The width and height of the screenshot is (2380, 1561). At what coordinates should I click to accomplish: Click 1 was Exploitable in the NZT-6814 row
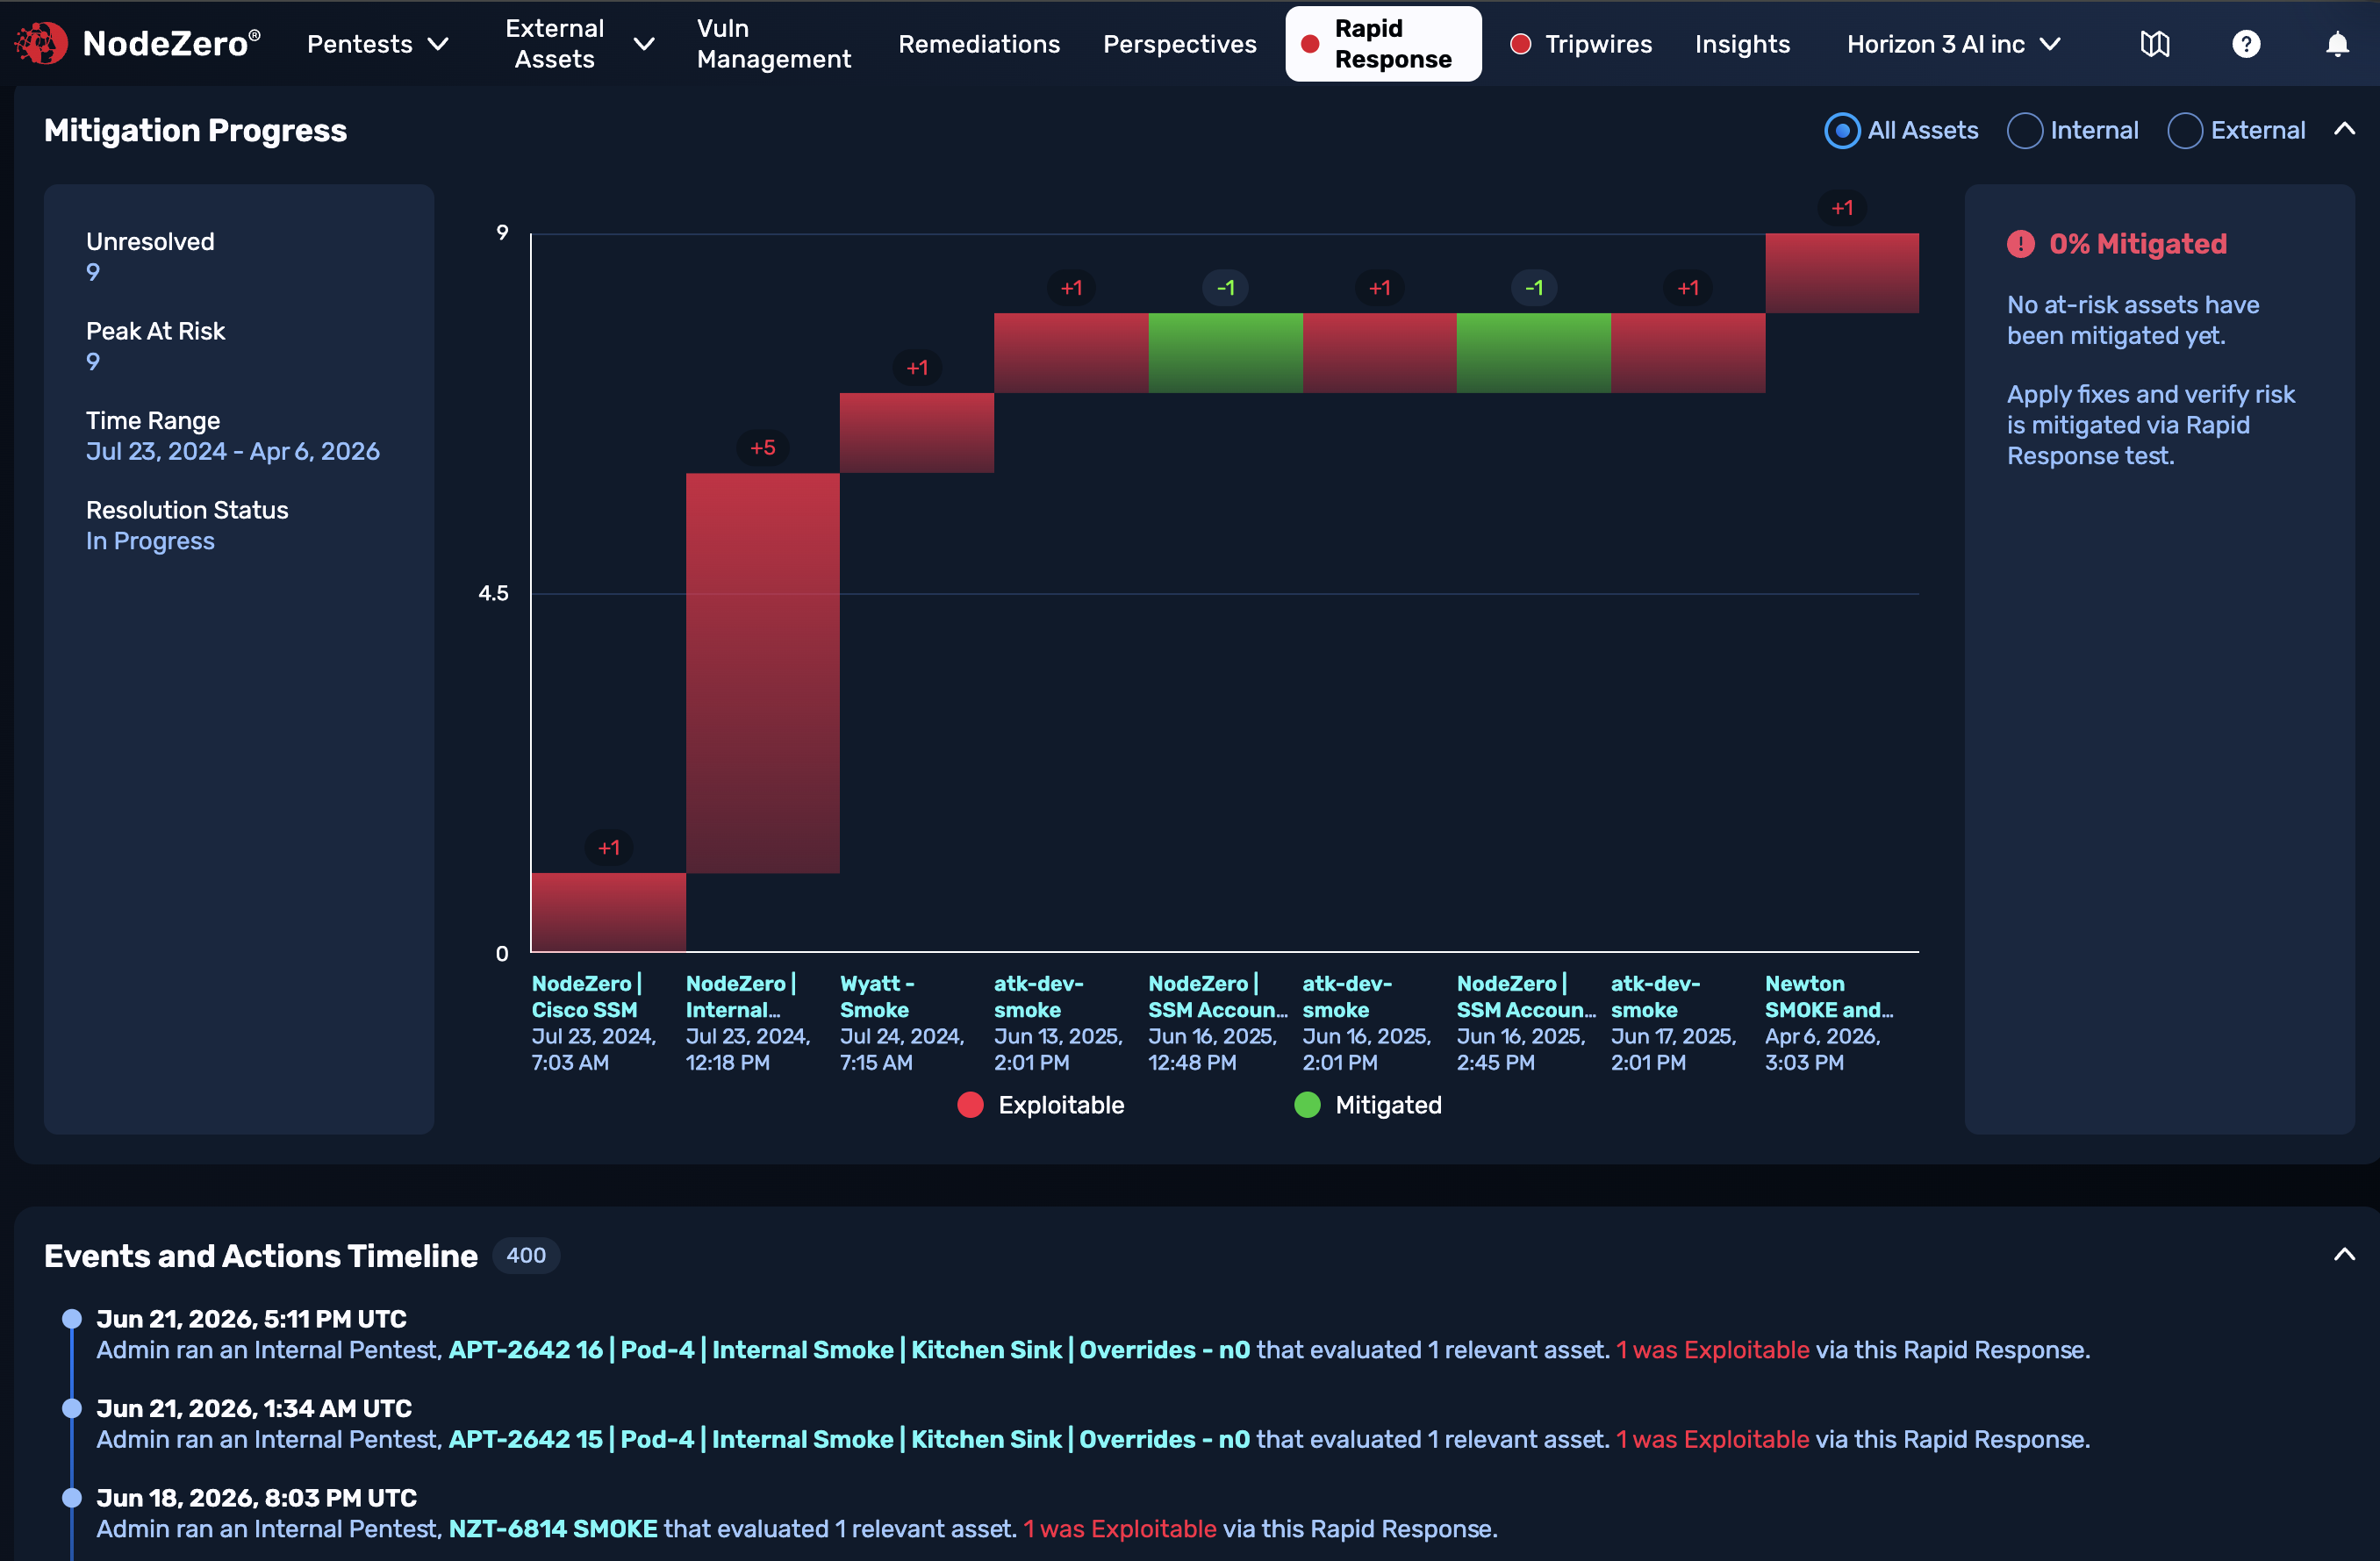click(x=1120, y=1529)
